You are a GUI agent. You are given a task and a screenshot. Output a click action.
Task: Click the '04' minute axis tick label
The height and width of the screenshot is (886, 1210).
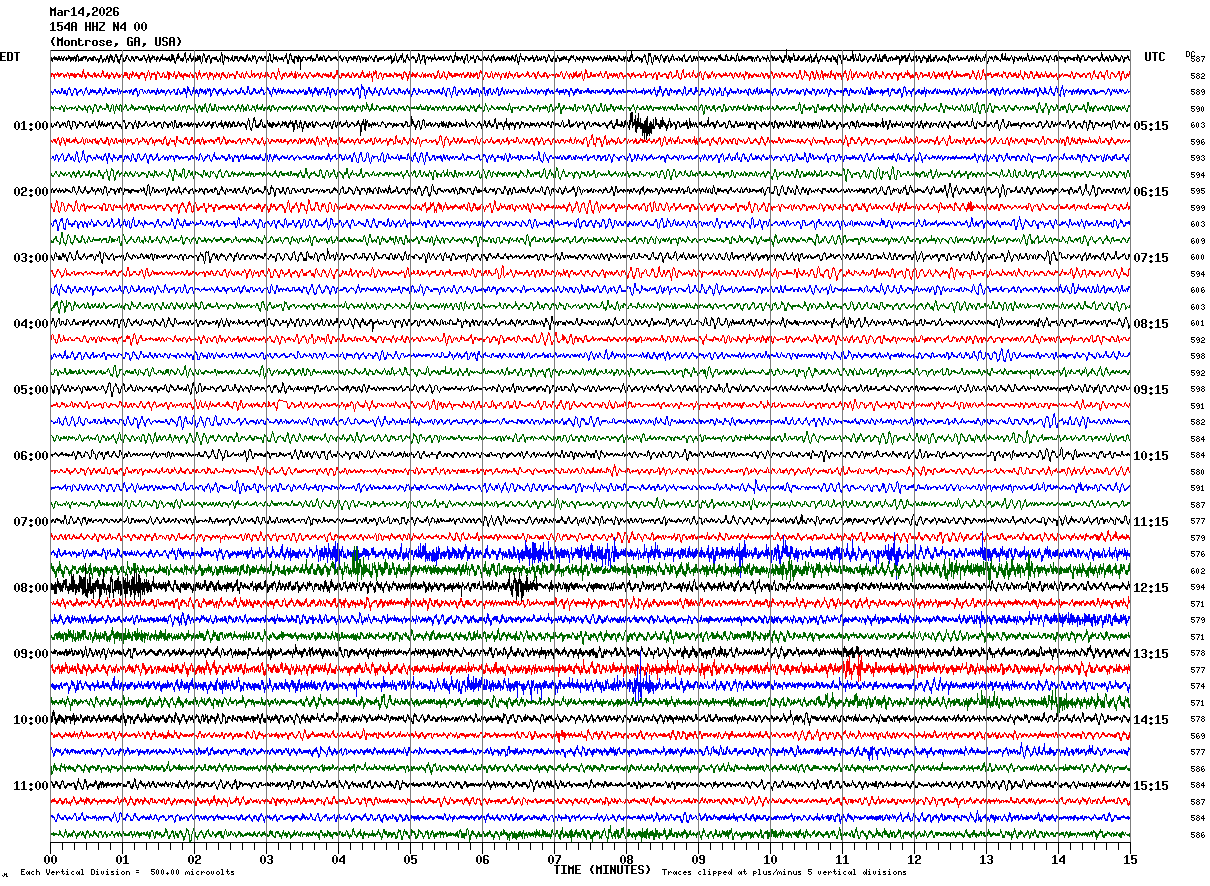(x=338, y=859)
